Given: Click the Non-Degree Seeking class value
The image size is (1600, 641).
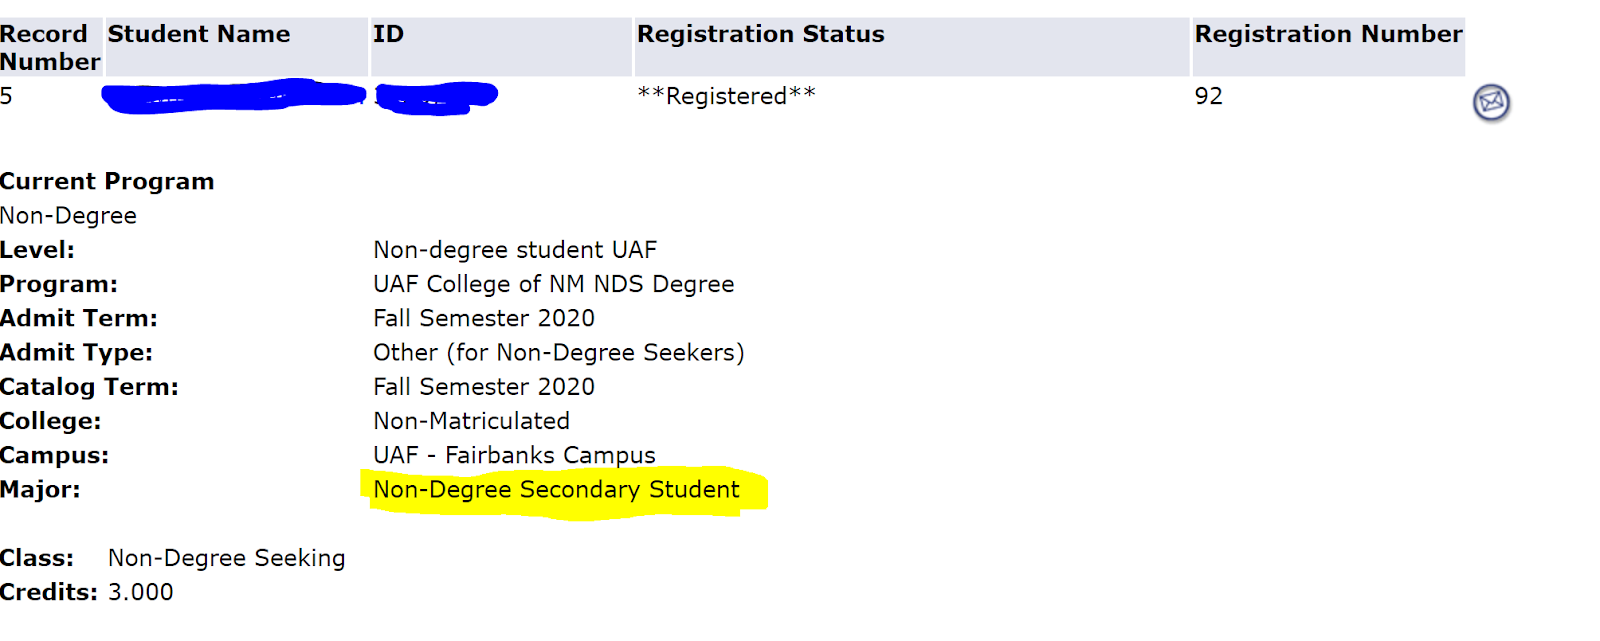Looking at the screenshot, I should click(226, 558).
